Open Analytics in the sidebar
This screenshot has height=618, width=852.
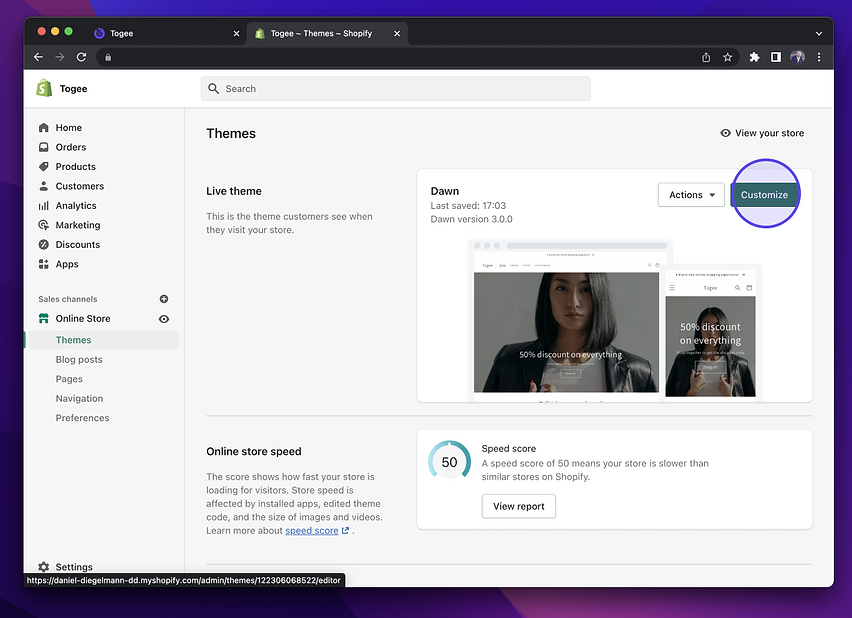click(76, 205)
